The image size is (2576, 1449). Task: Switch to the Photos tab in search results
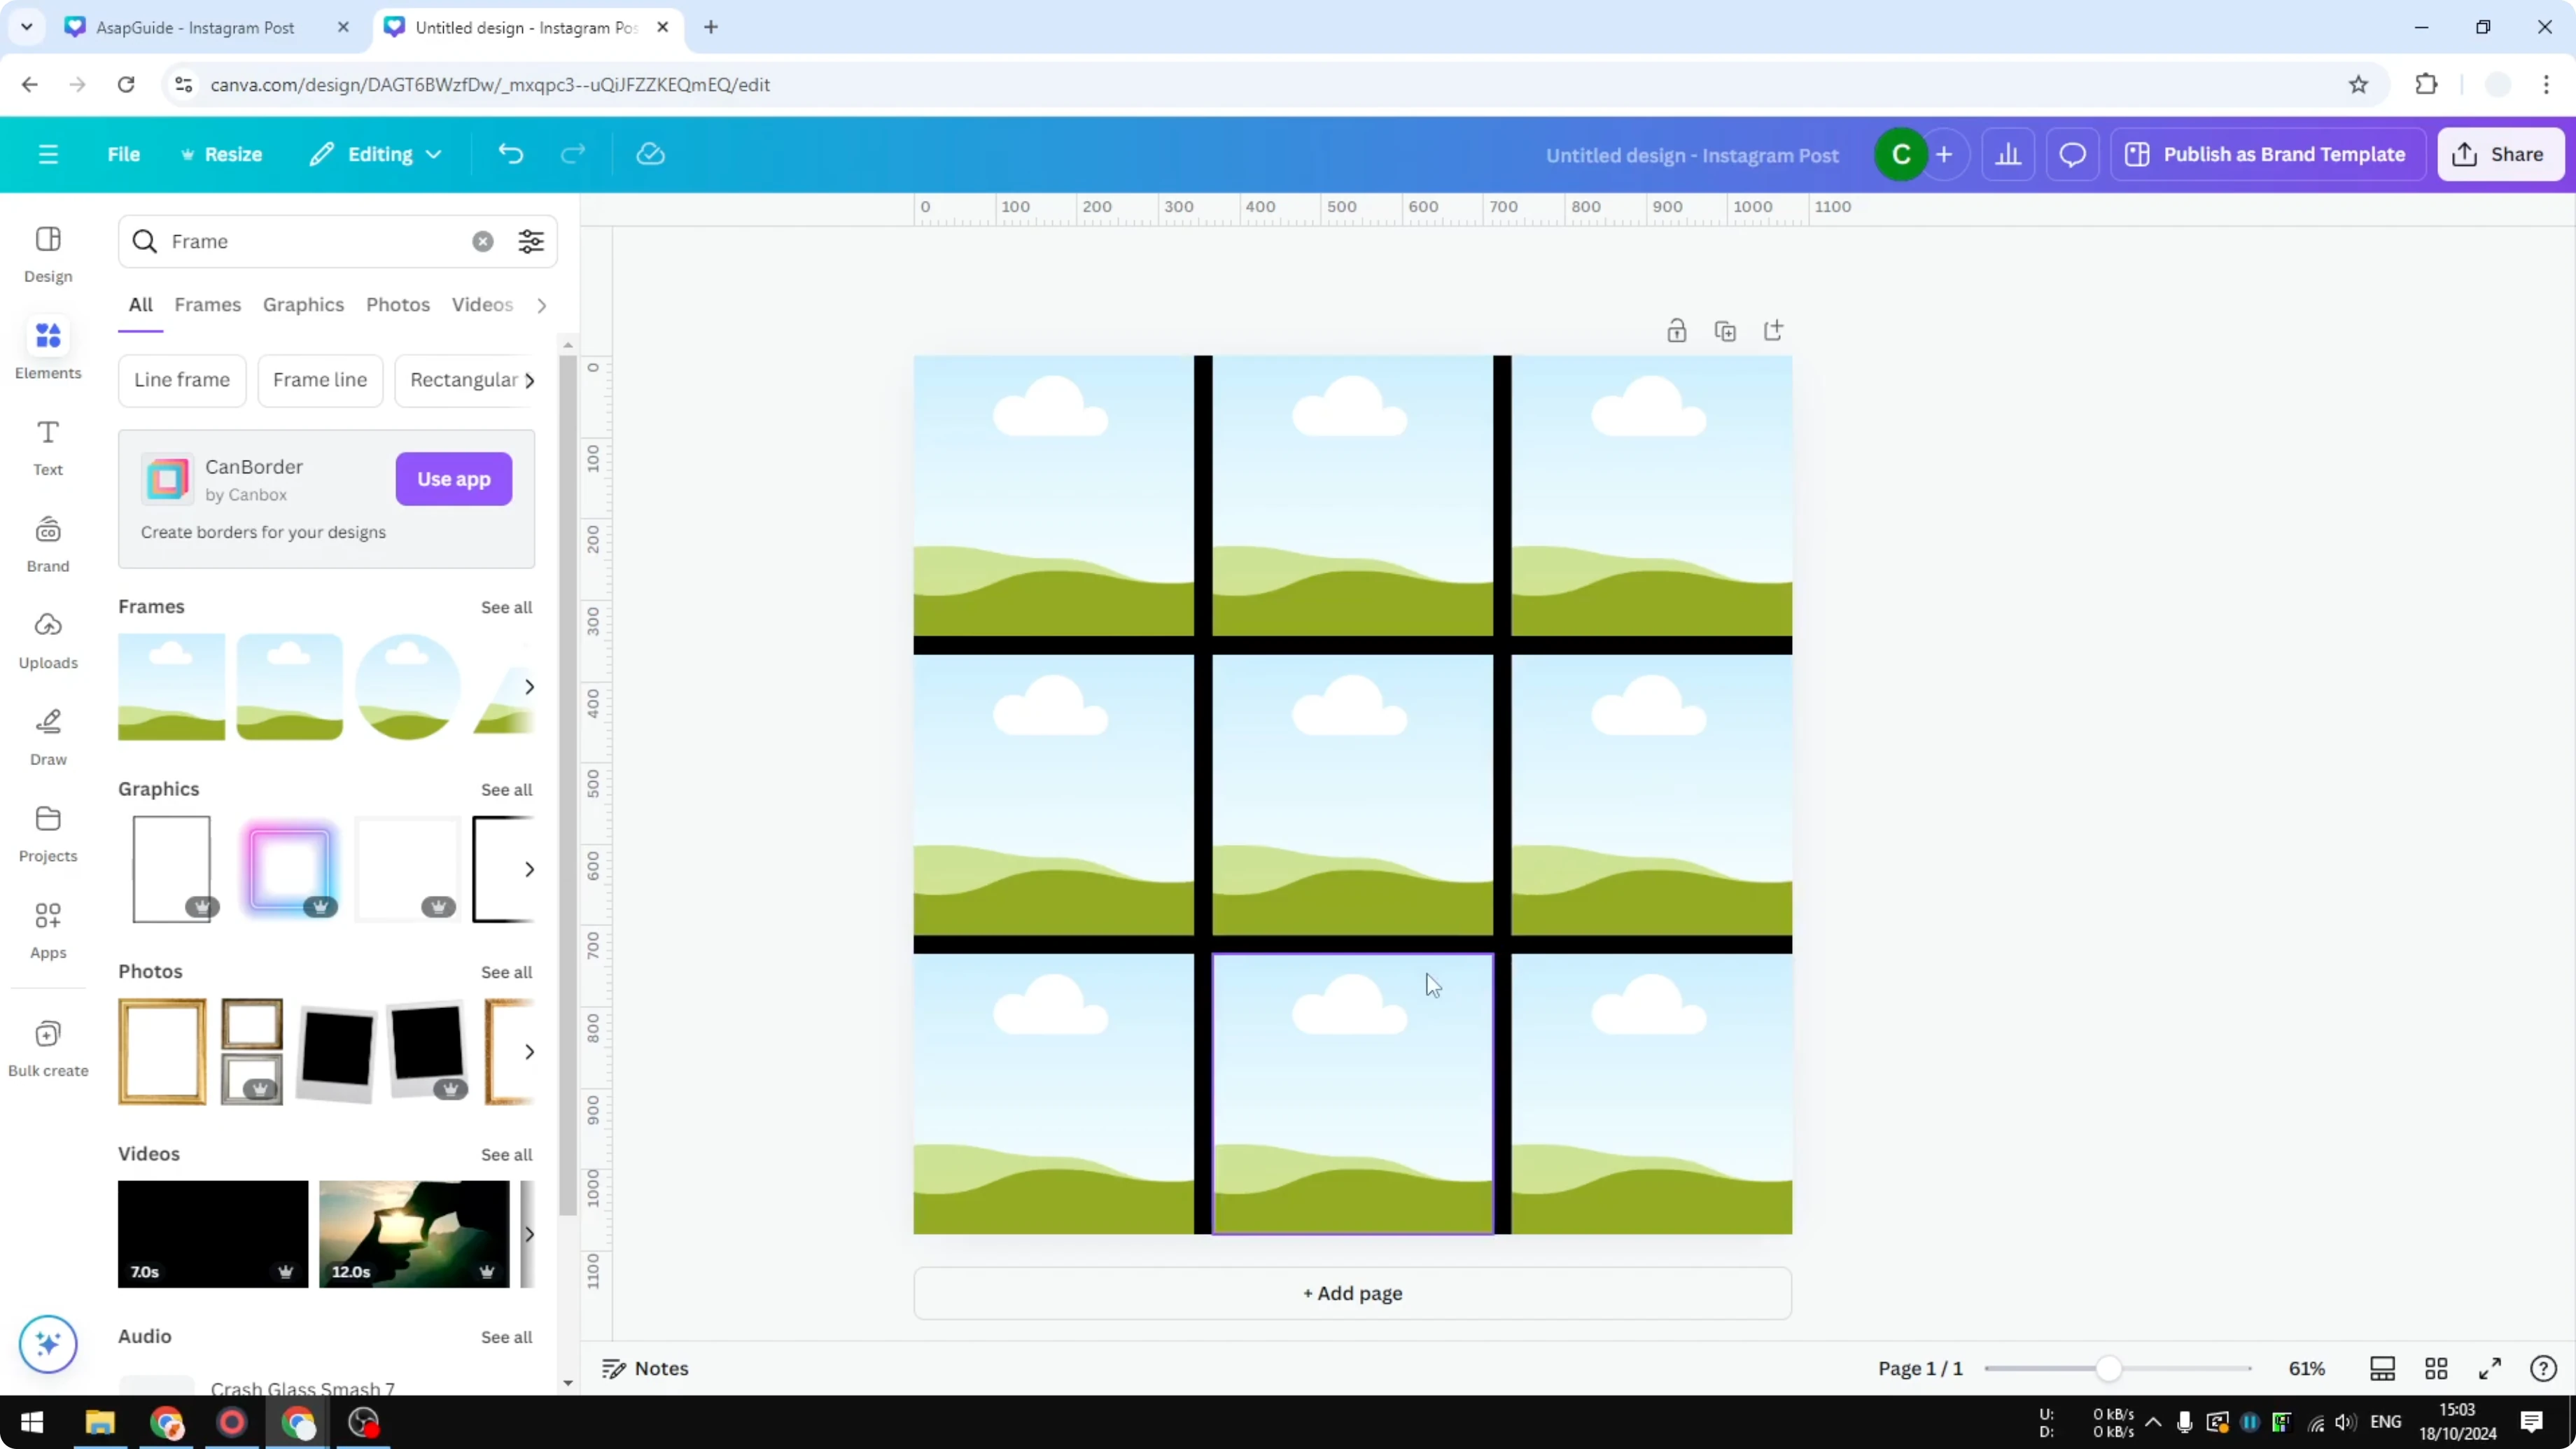pyautogui.click(x=397, y=304)
